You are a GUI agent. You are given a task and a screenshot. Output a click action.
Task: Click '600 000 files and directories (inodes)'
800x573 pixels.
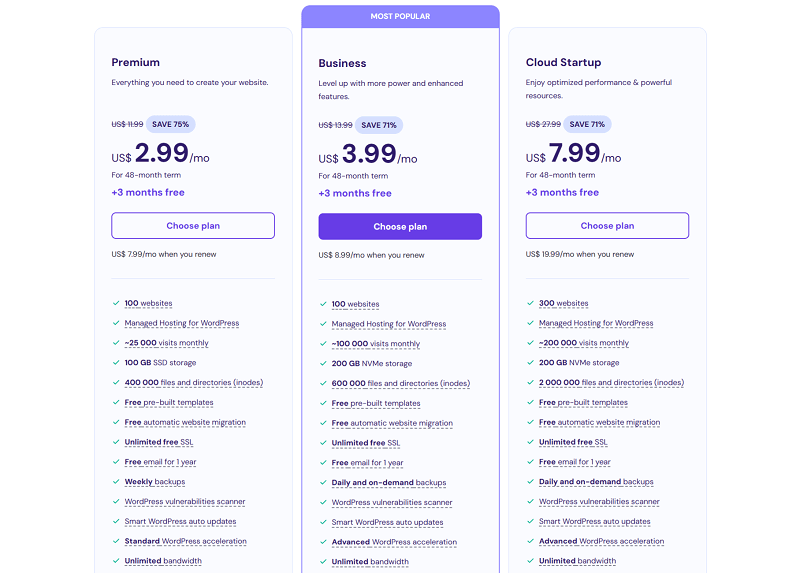(401, 384)
